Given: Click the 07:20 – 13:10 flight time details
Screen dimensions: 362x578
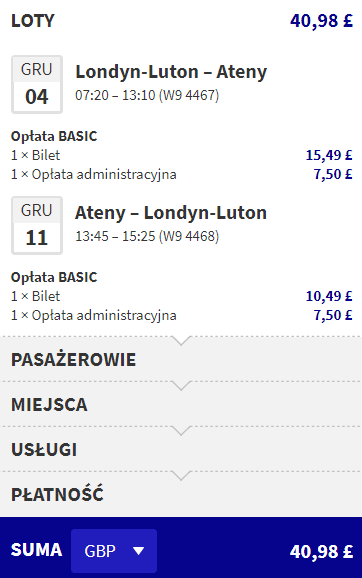Looking at the screenshot, I should [x=147, y=95].
